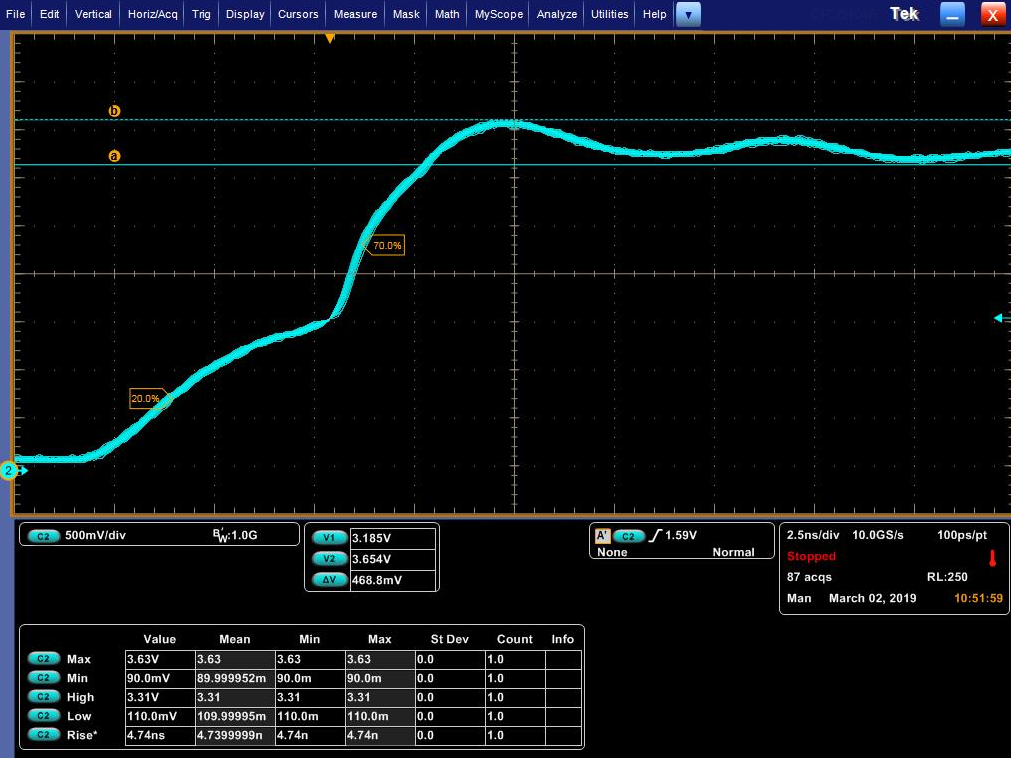Image resolution: width=1011 pixels, height=758 pixels.
Task: Click the 100ps/pt resolution readout
Action: [962, 535]
